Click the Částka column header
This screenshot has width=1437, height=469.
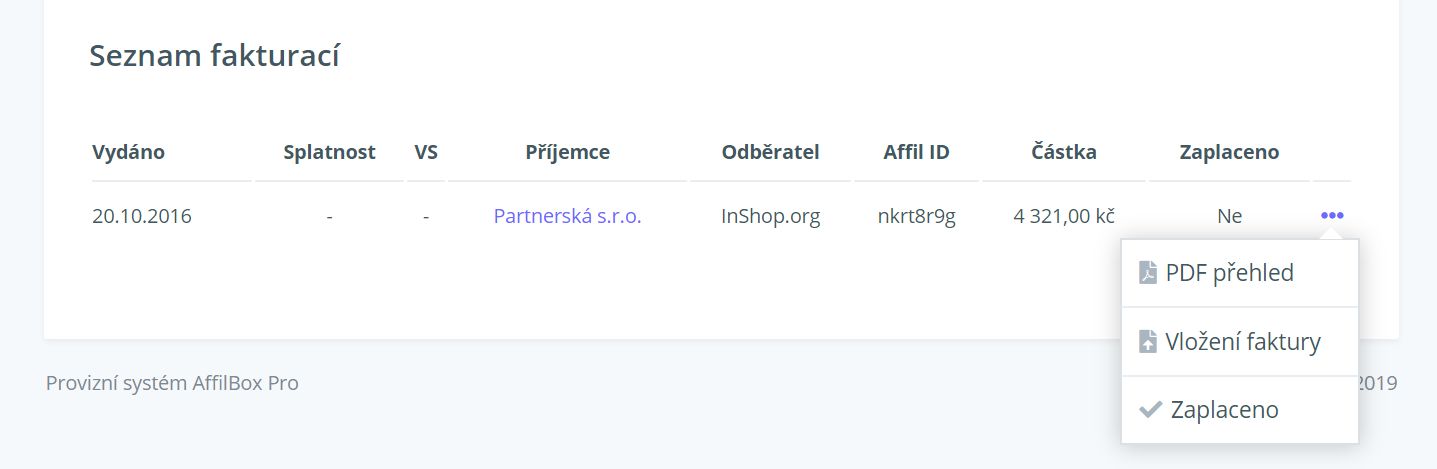1064,152
